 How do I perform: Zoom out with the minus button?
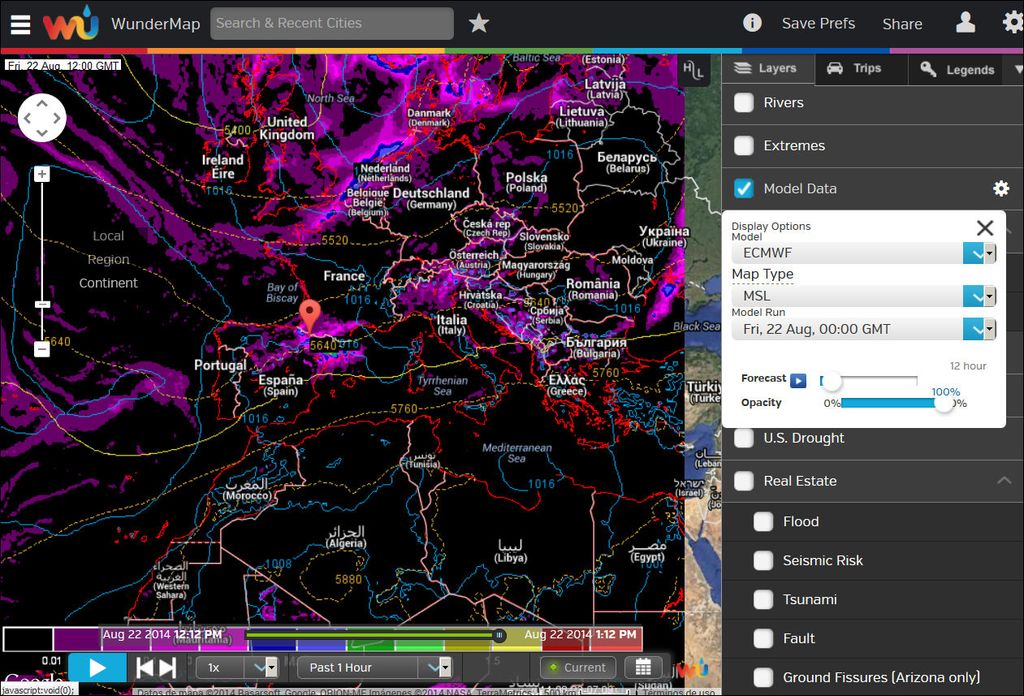(42, 349)
